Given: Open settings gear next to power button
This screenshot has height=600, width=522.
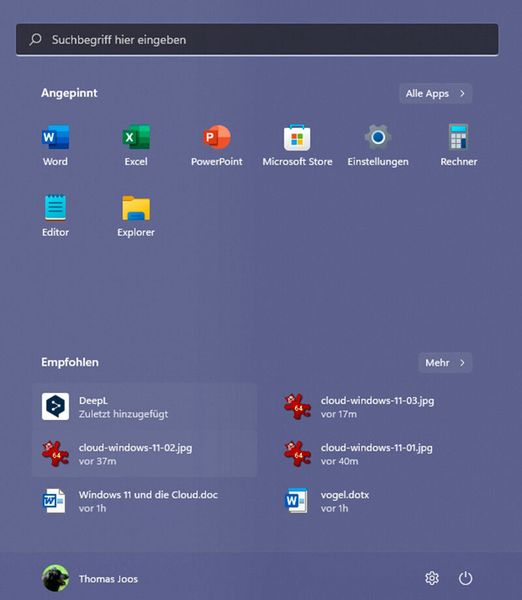Looking at the screenshot, I should tap(432, 578).
